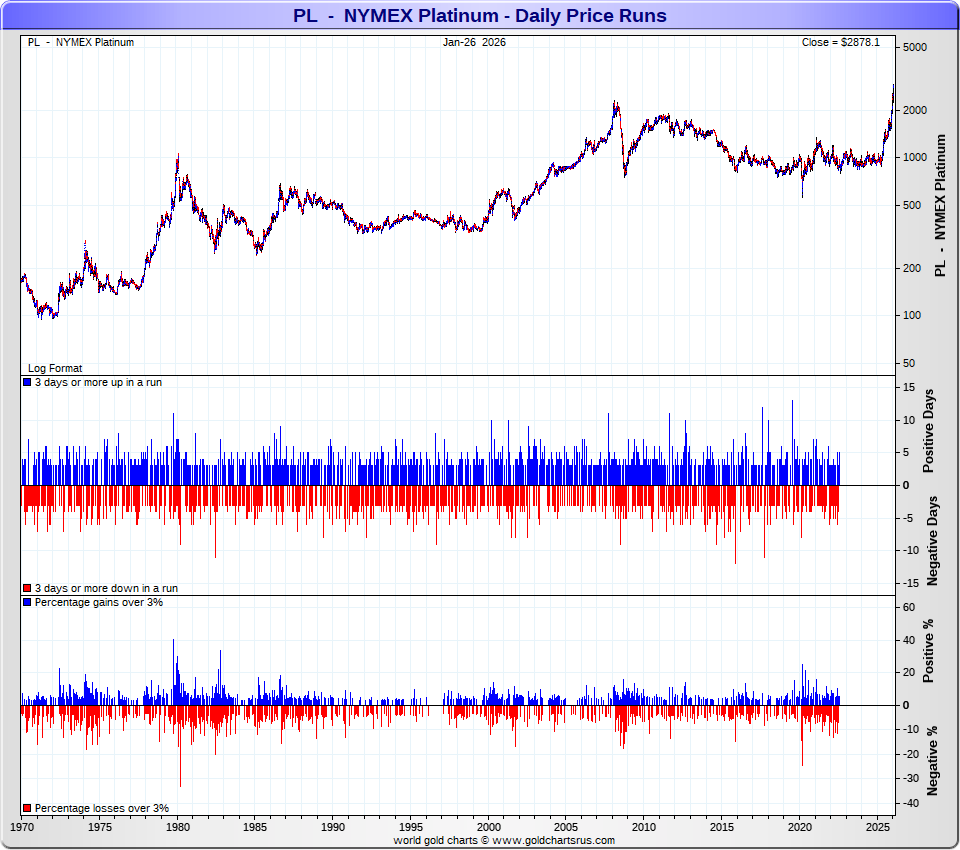Click the 'Jan-26 2026' date label
Image resolution: width=960 pixels, height=850 pixels.
click(x=474, y=42)
